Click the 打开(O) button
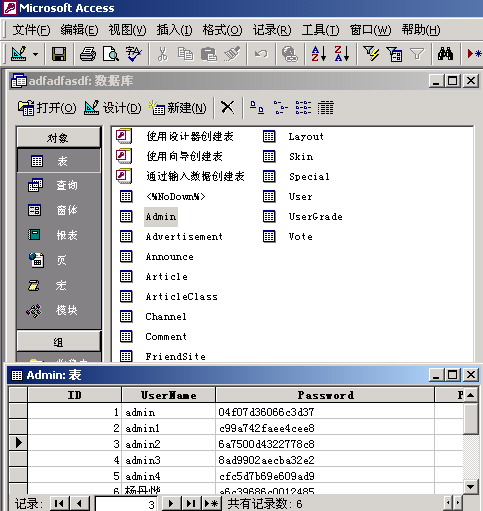The width and height of the screenshot is (483, 511). tap(47, 108)
